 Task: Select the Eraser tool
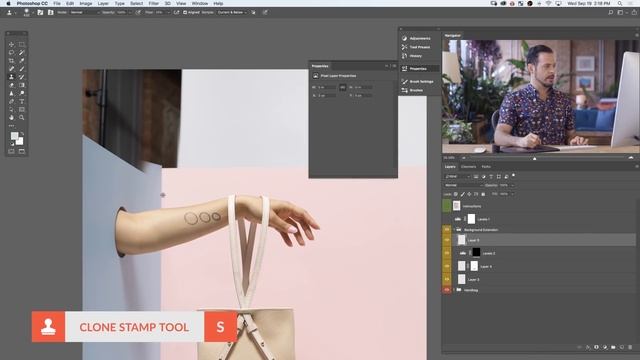point(11,85)
